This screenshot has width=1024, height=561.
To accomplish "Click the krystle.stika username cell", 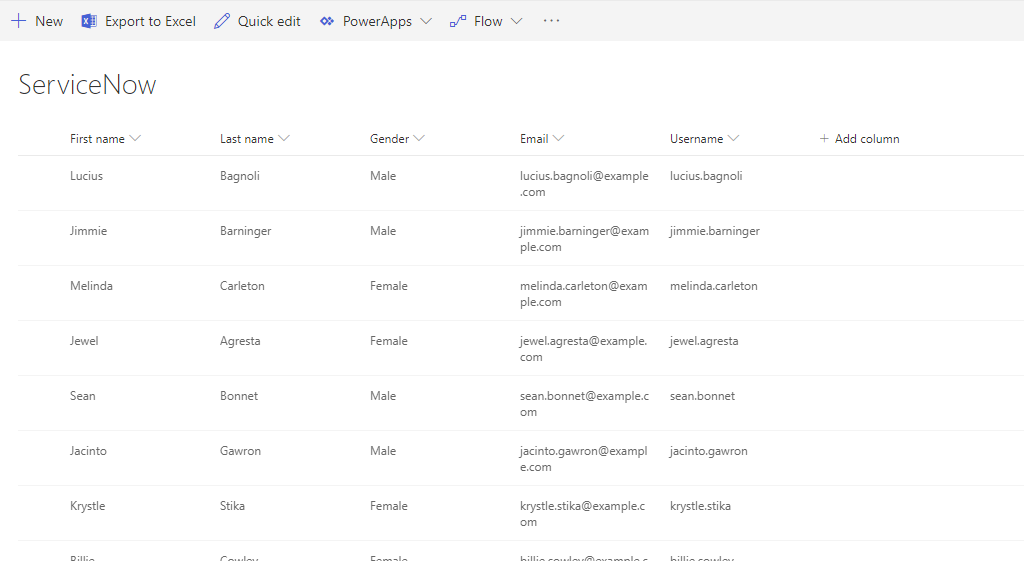I will point(700,505).
